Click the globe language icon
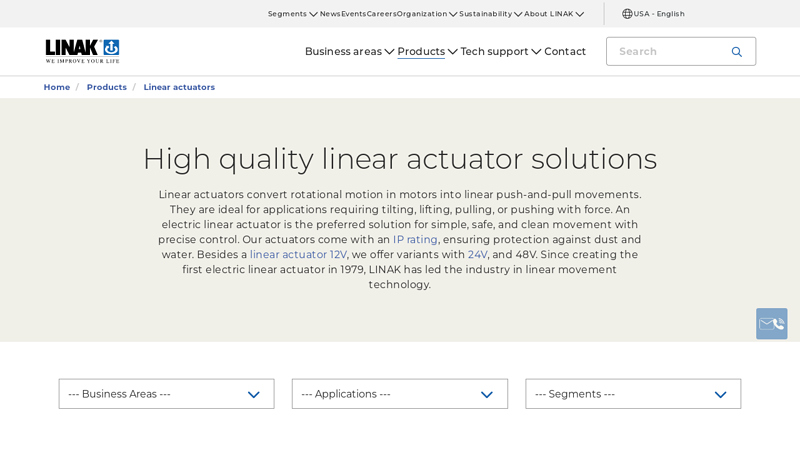 point(627,14)
